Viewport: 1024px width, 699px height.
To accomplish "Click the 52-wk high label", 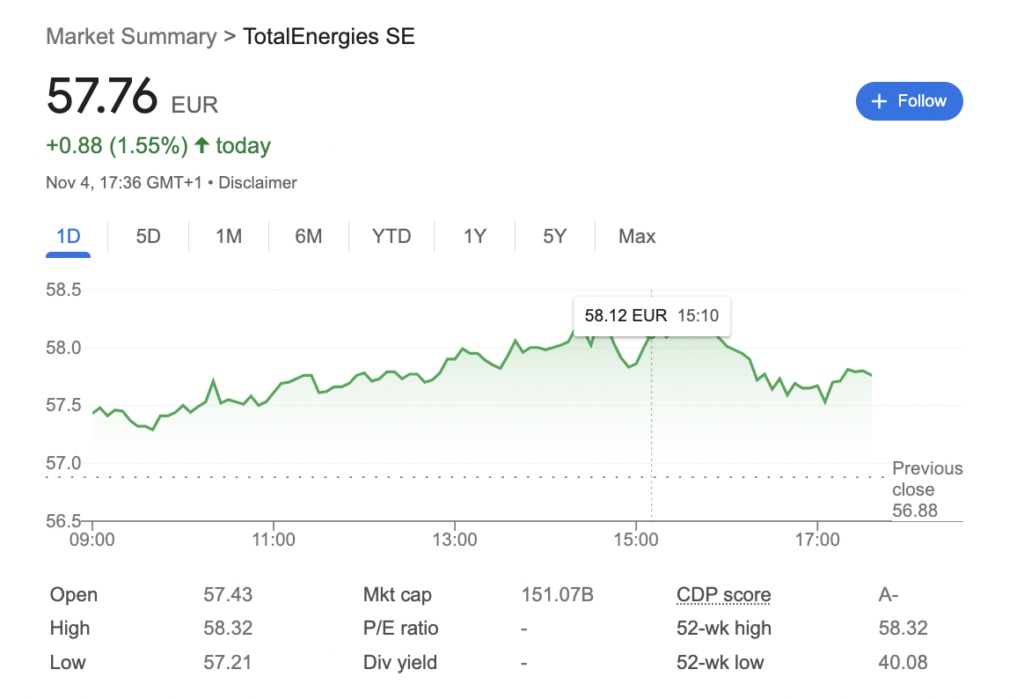I will pos(724,628).
